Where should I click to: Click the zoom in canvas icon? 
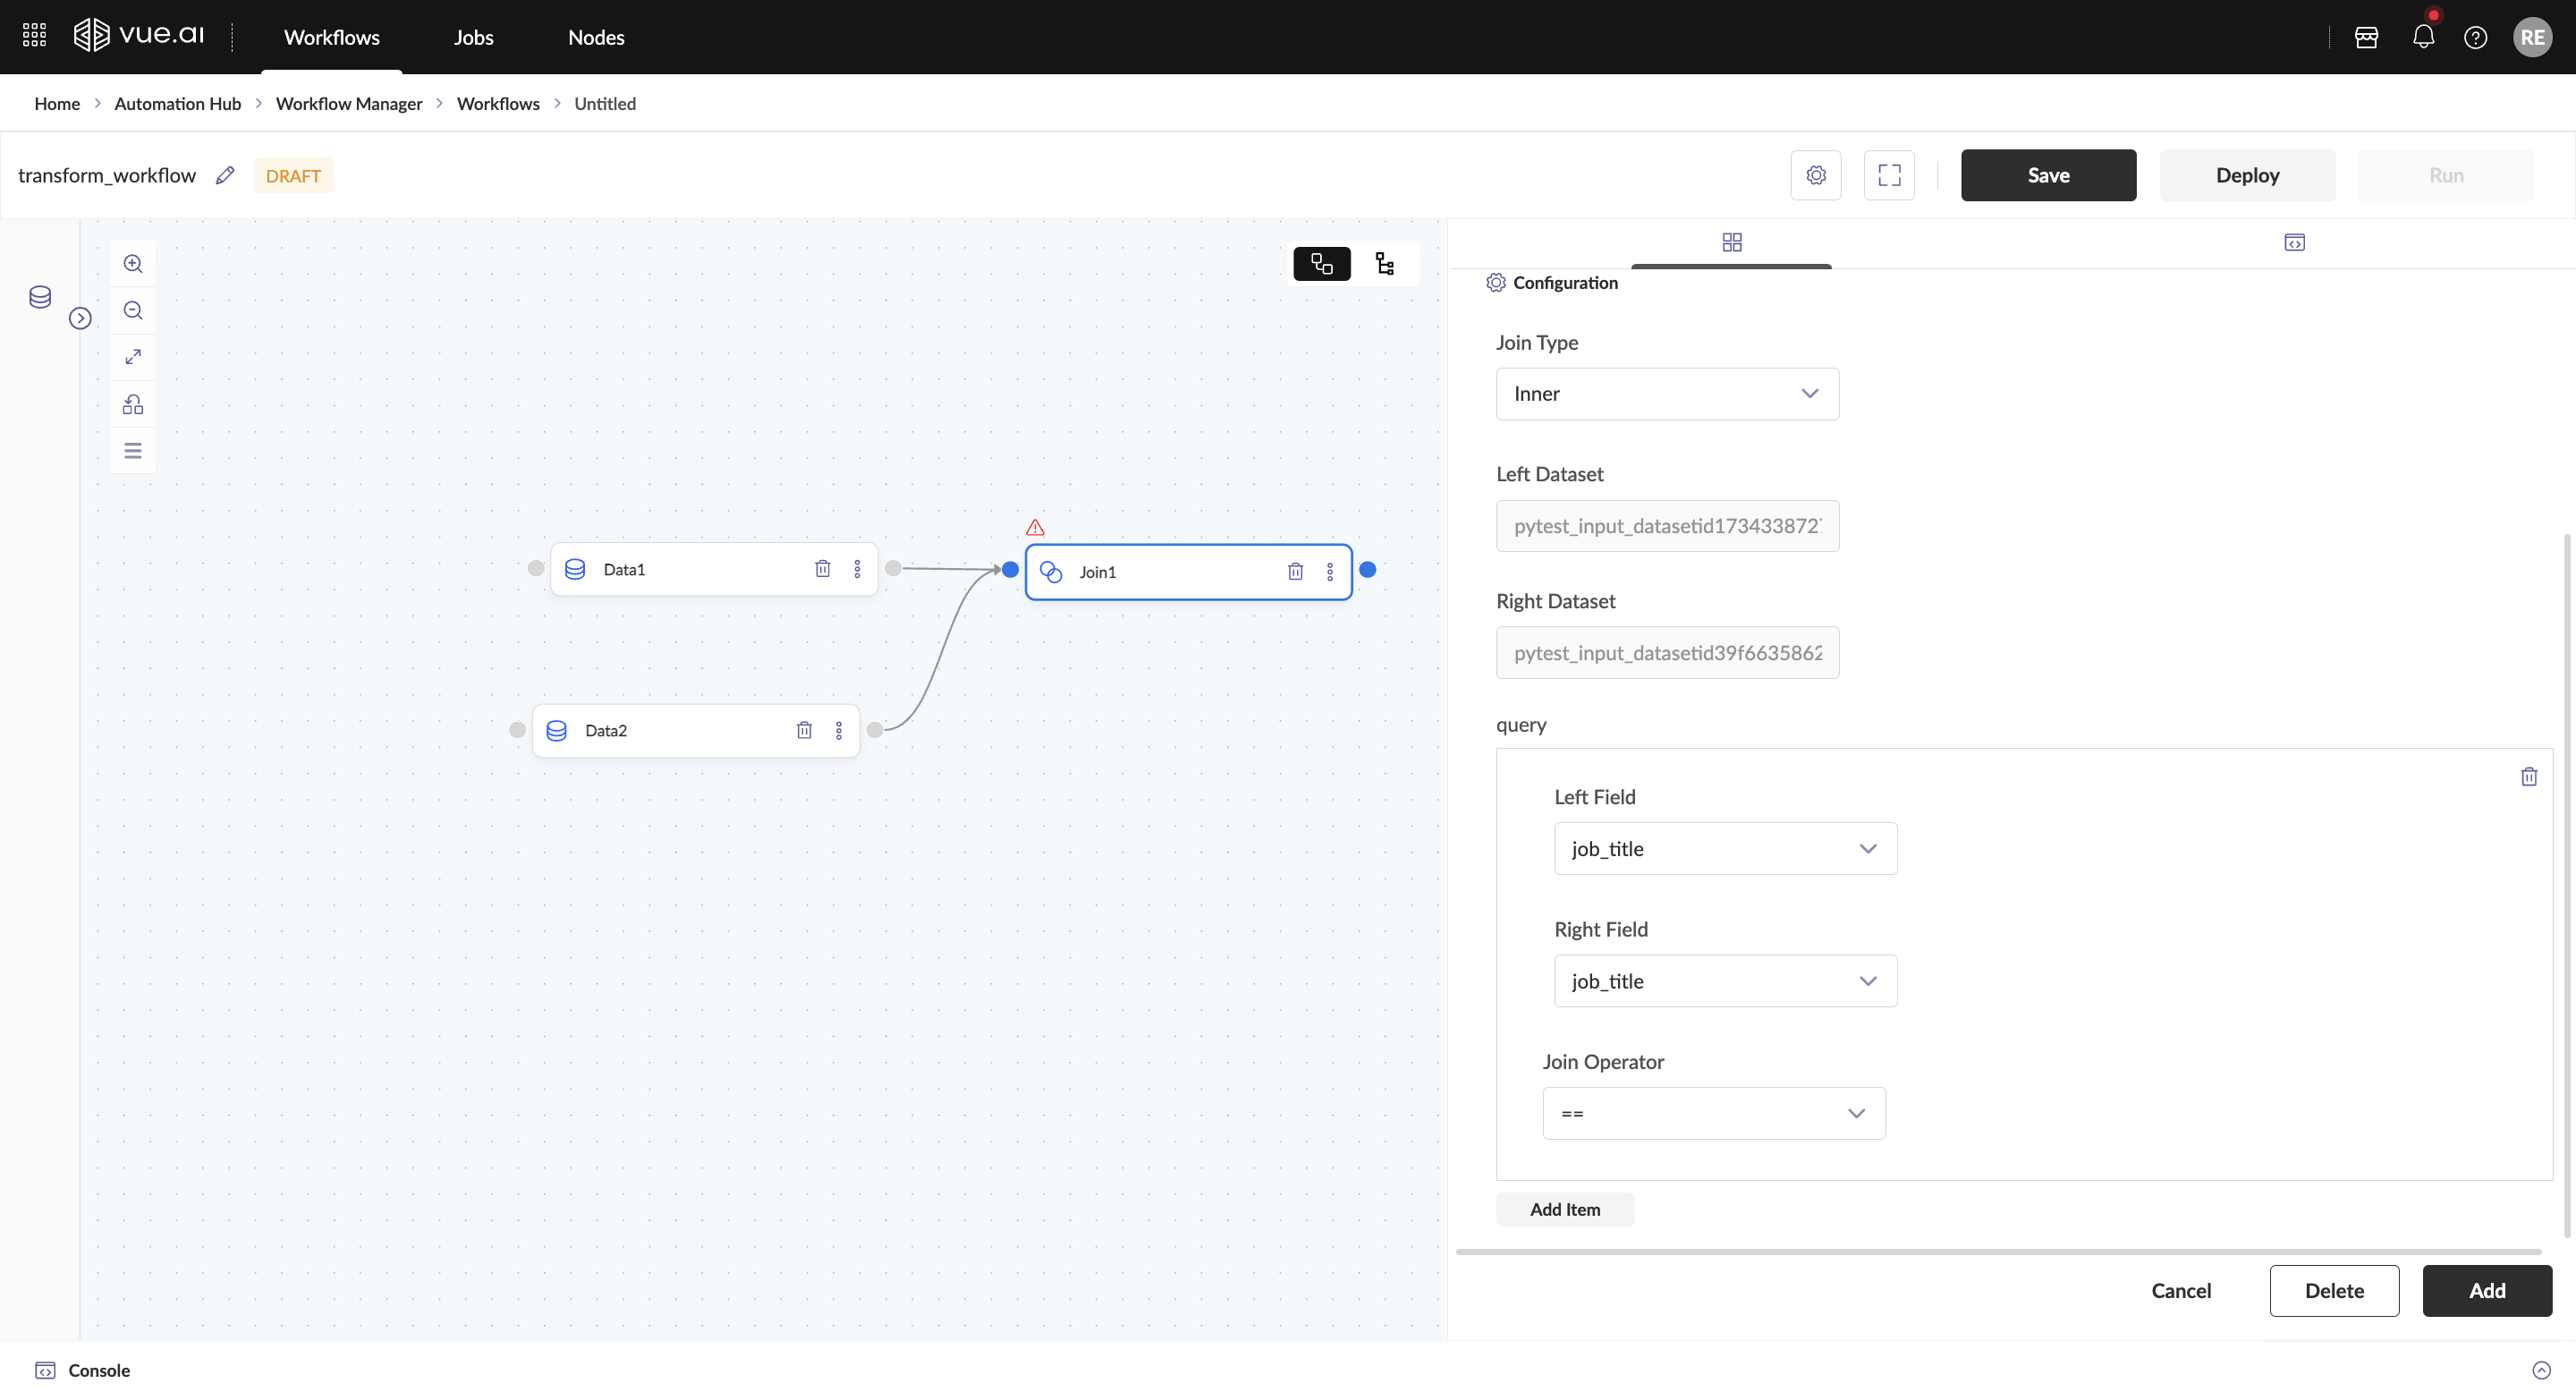133,264
